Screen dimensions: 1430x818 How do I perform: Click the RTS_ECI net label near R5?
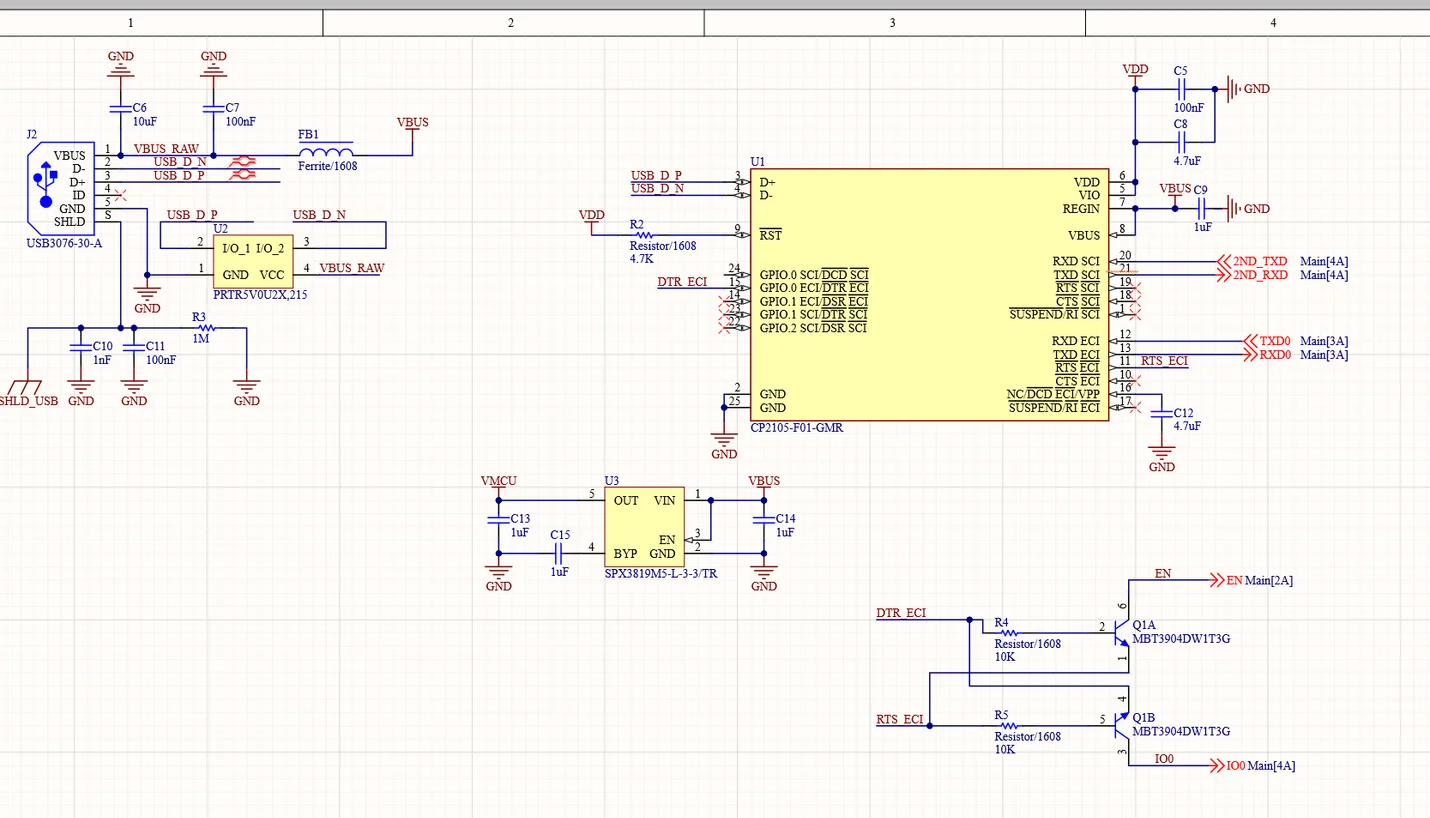pyautogui.click(x=900, y=719)
